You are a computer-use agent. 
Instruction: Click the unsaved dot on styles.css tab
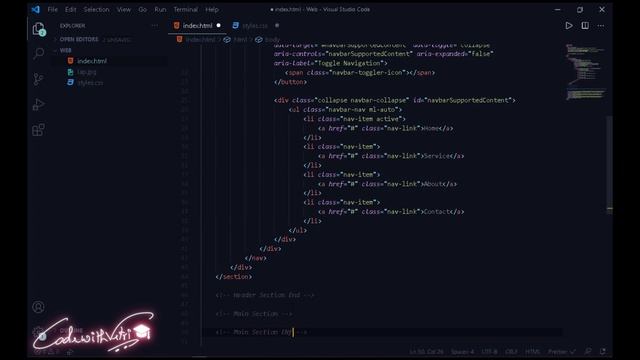[x=277, y=25]
